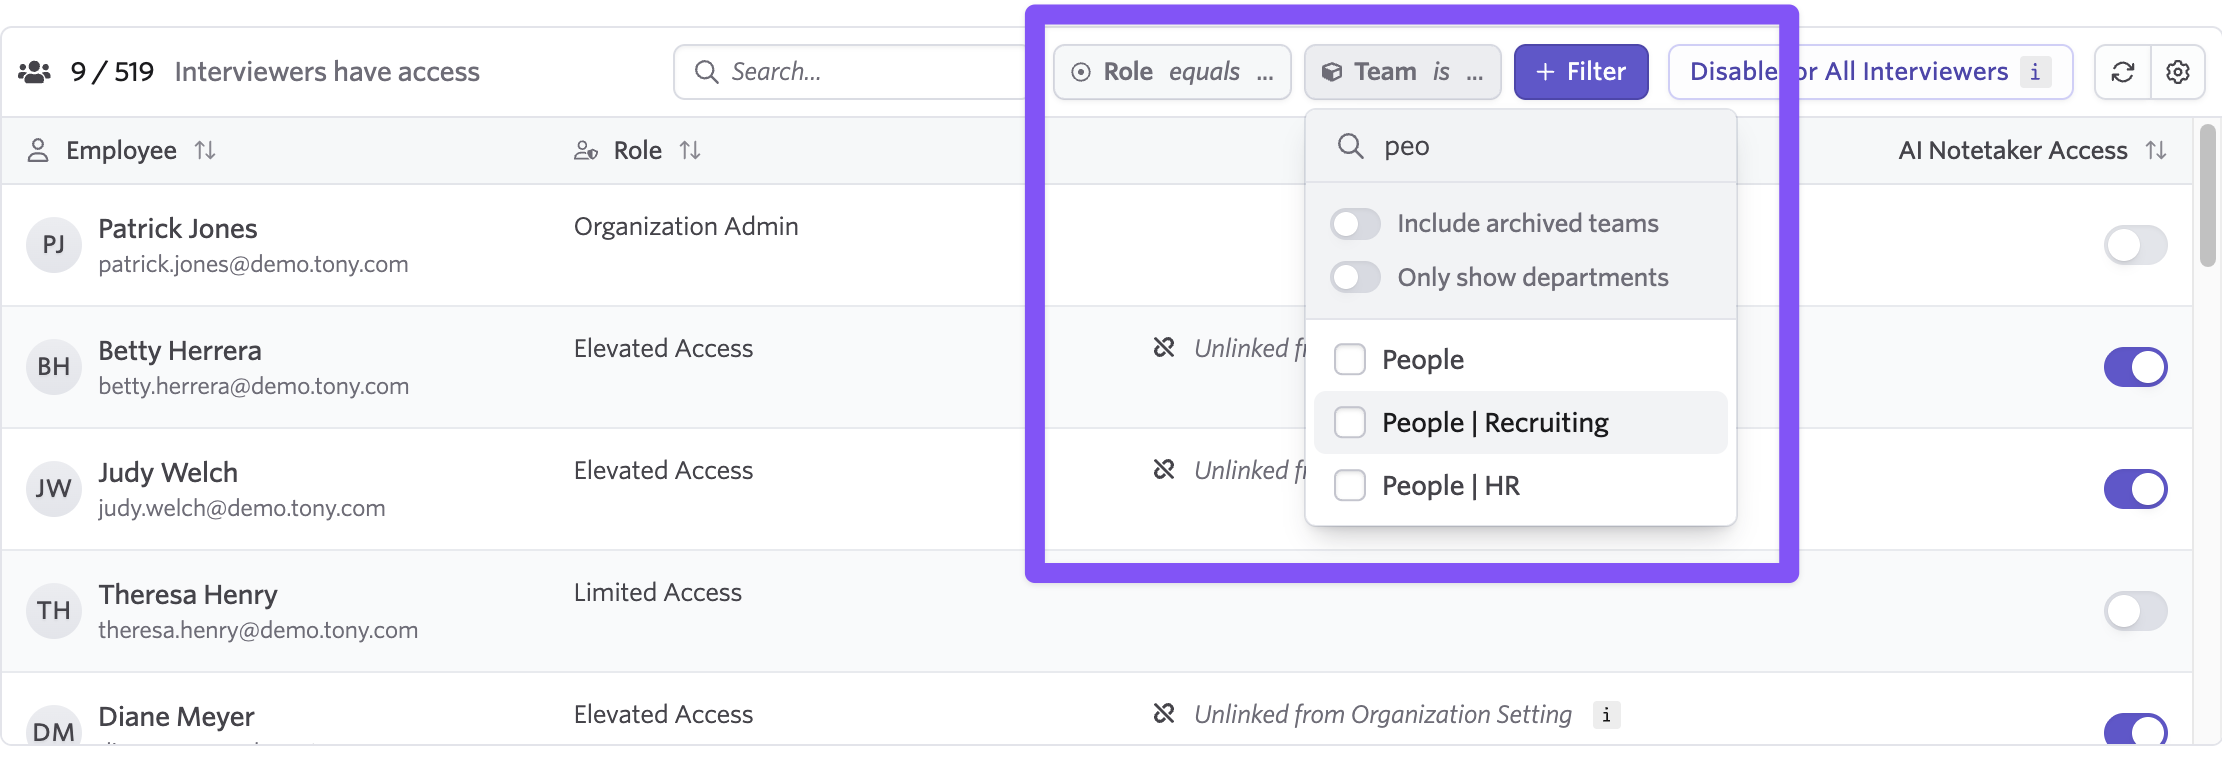Turn on Only show departments toggle
The height and width of the screenshot is (762, 2222).
[1355, 277]
